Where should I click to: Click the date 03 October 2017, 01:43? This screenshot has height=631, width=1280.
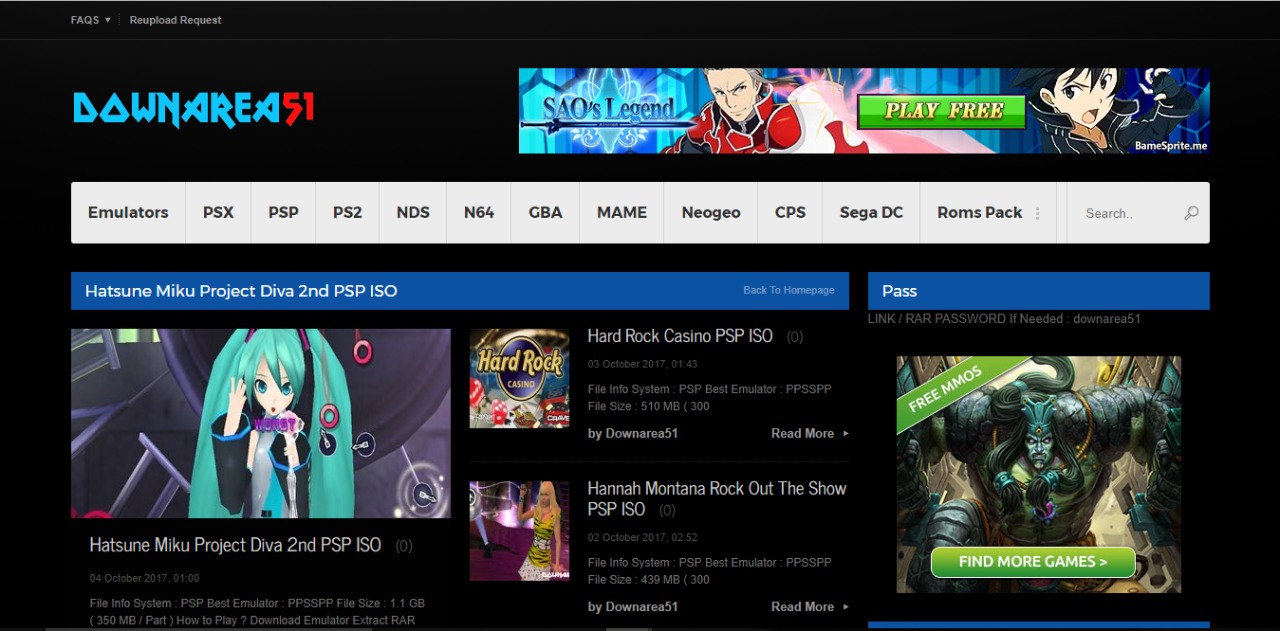(643, 364)
